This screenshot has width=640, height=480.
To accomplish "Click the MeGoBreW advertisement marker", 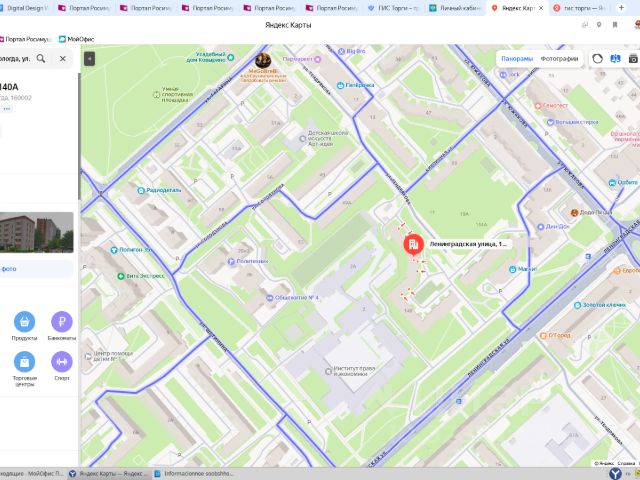I will 263,60.
